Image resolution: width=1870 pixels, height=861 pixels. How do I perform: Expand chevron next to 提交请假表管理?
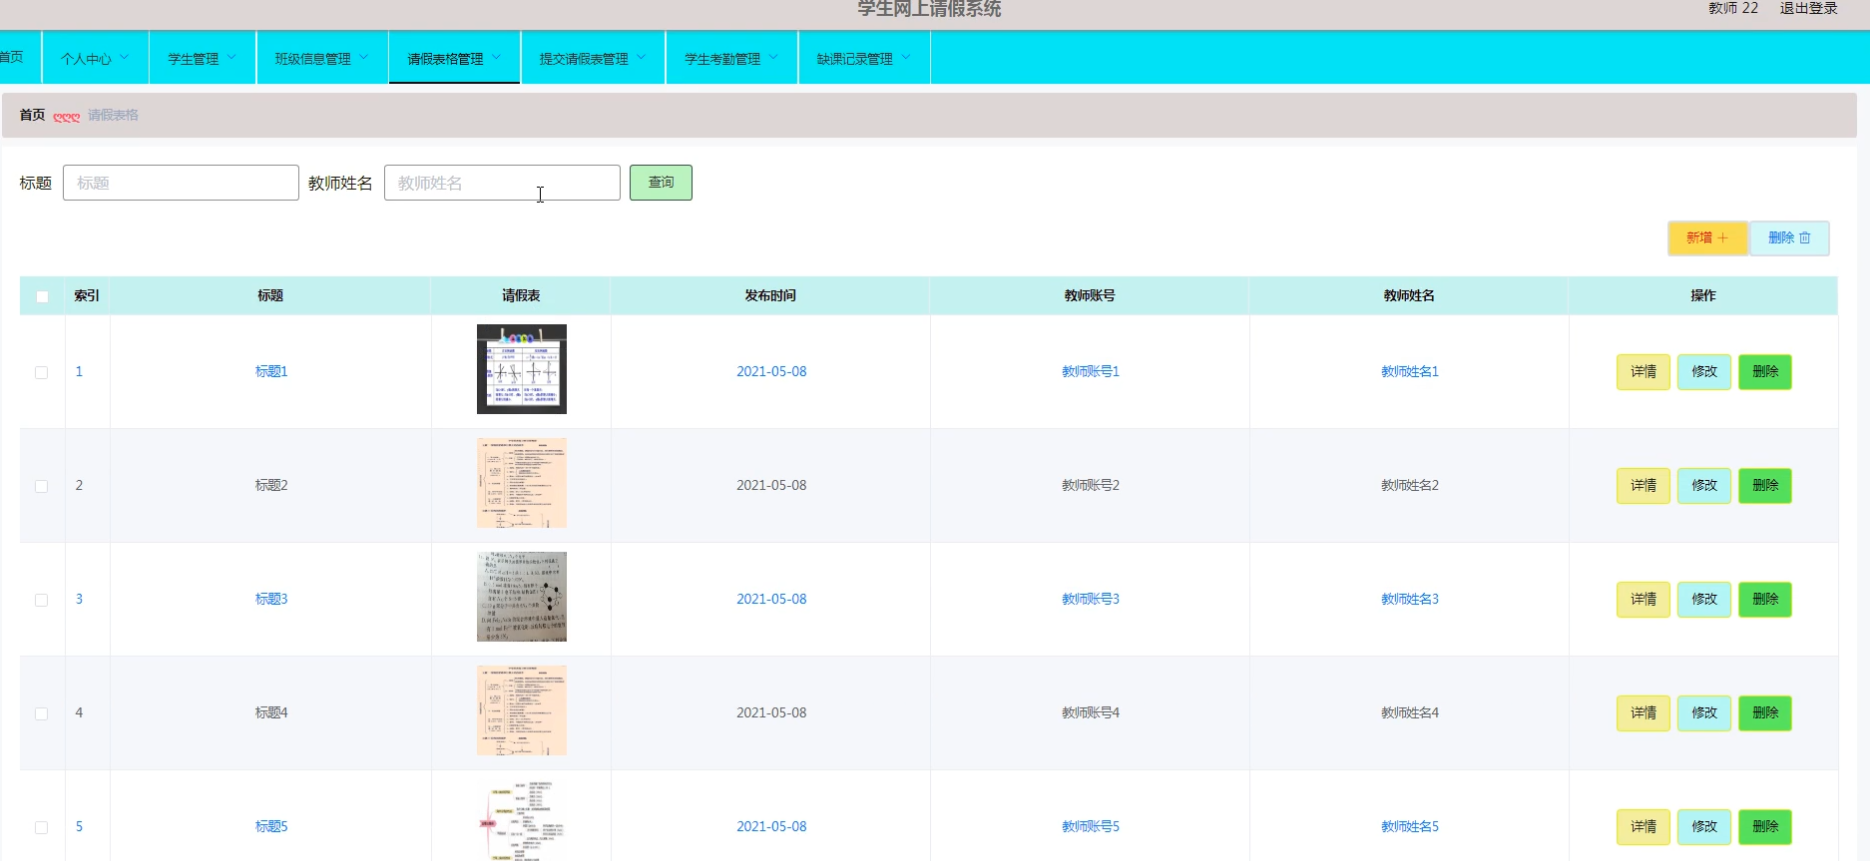point(641,57)
